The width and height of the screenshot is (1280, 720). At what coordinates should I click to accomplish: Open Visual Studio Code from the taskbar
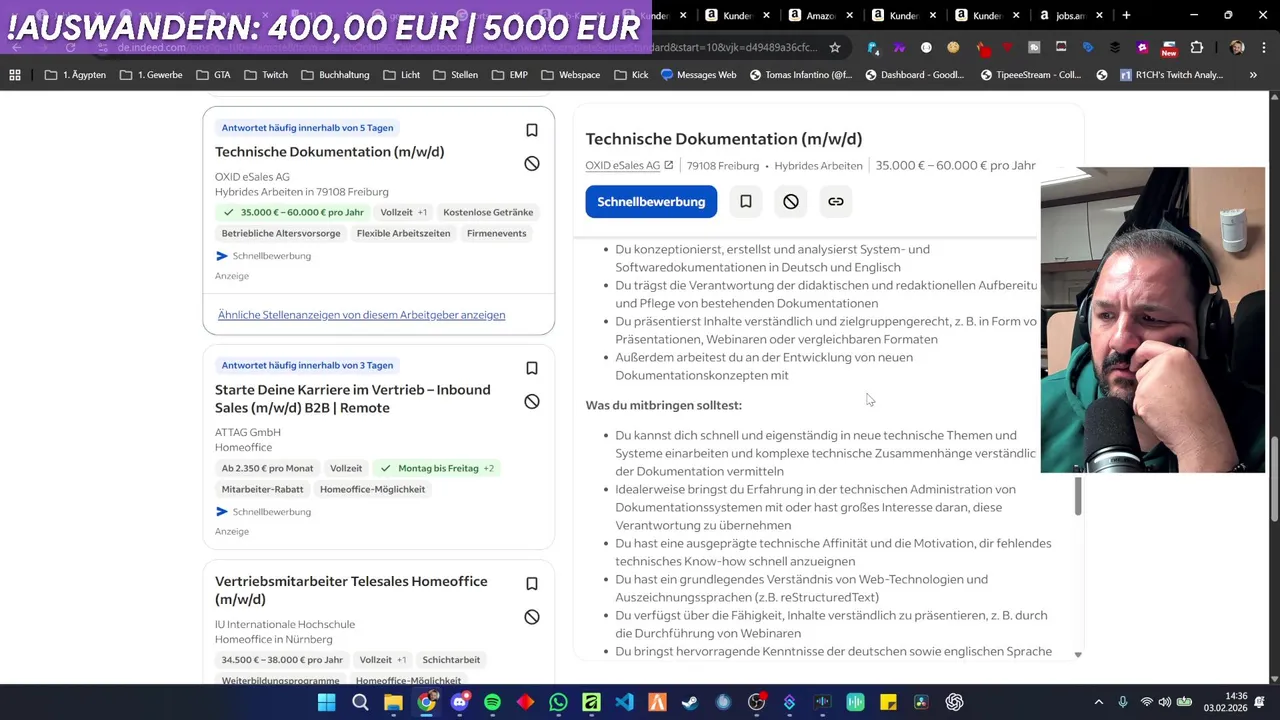pyautogui.click(x=624, y=703)
